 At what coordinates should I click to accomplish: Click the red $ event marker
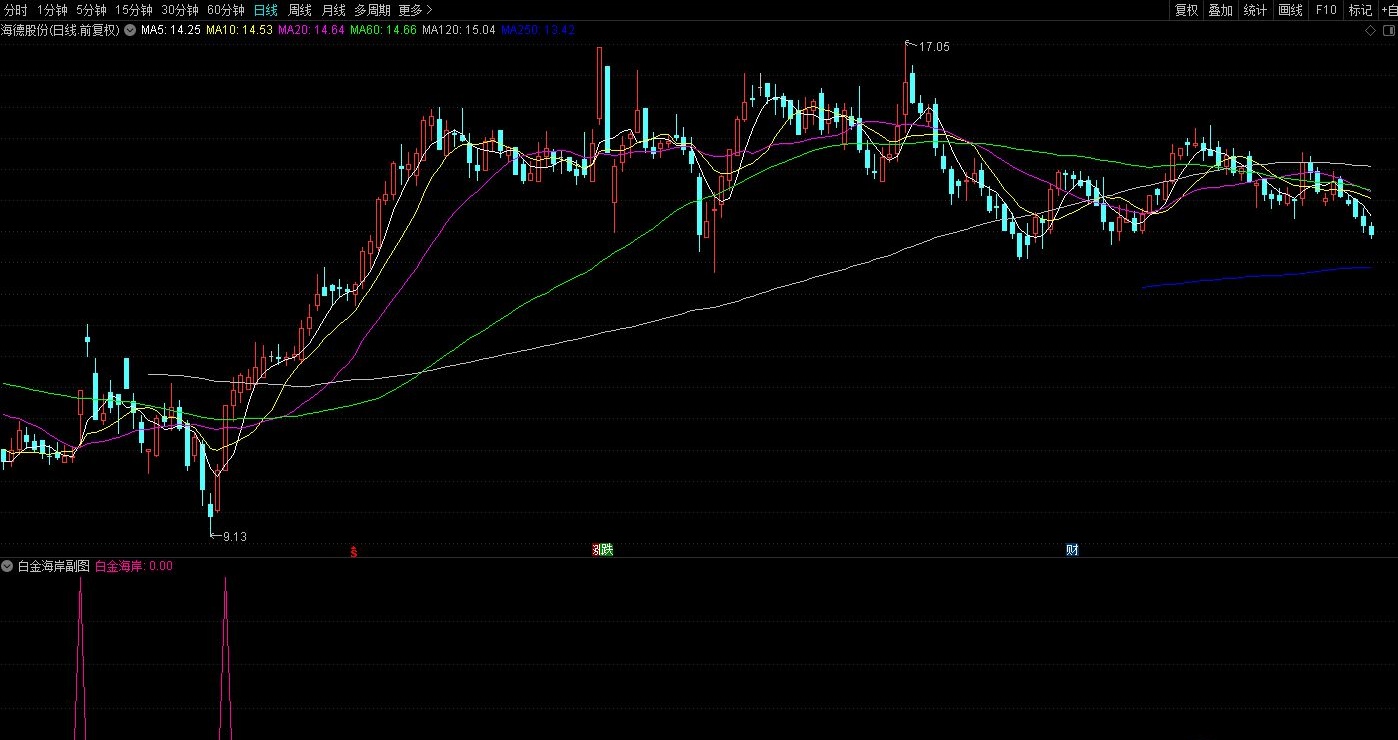coord(354,550)
